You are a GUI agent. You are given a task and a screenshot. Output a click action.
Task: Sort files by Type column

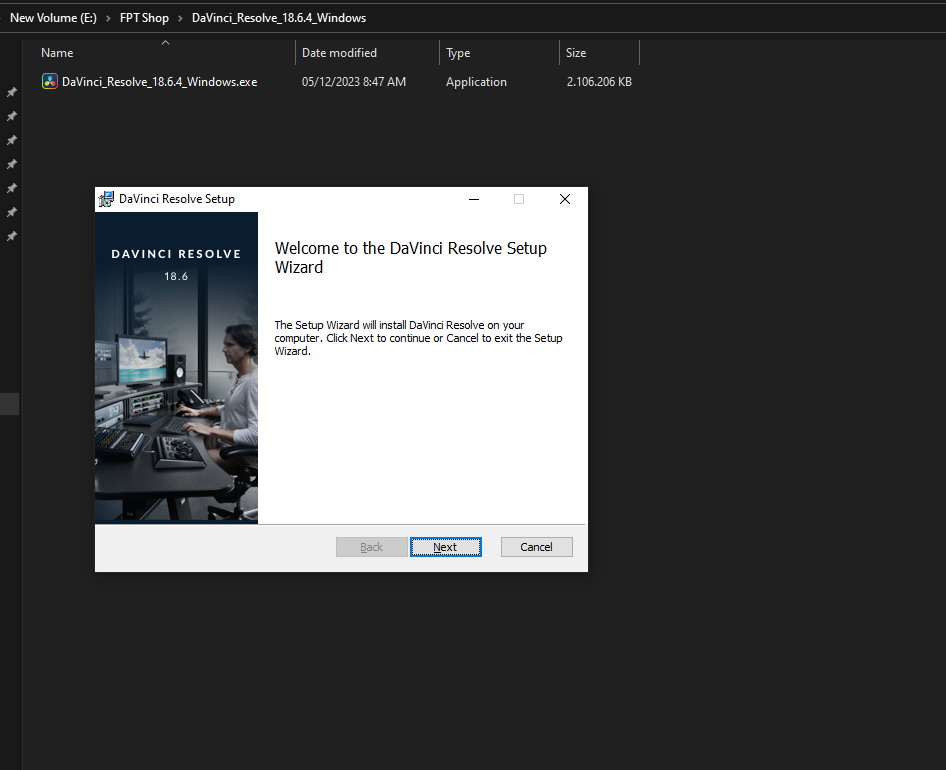coord(458,53)
